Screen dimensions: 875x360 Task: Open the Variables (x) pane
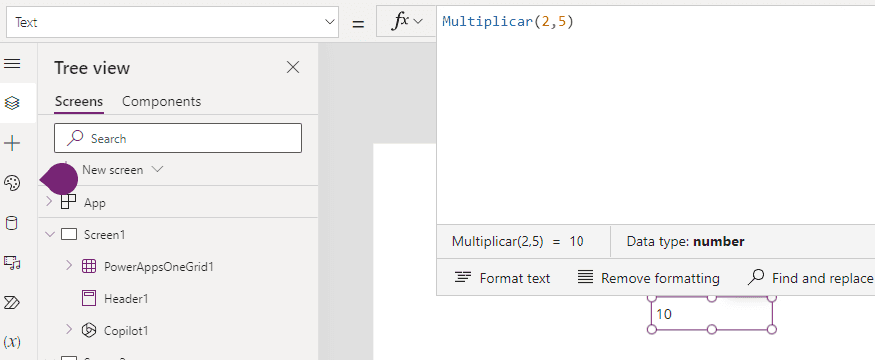coord(12,342)
